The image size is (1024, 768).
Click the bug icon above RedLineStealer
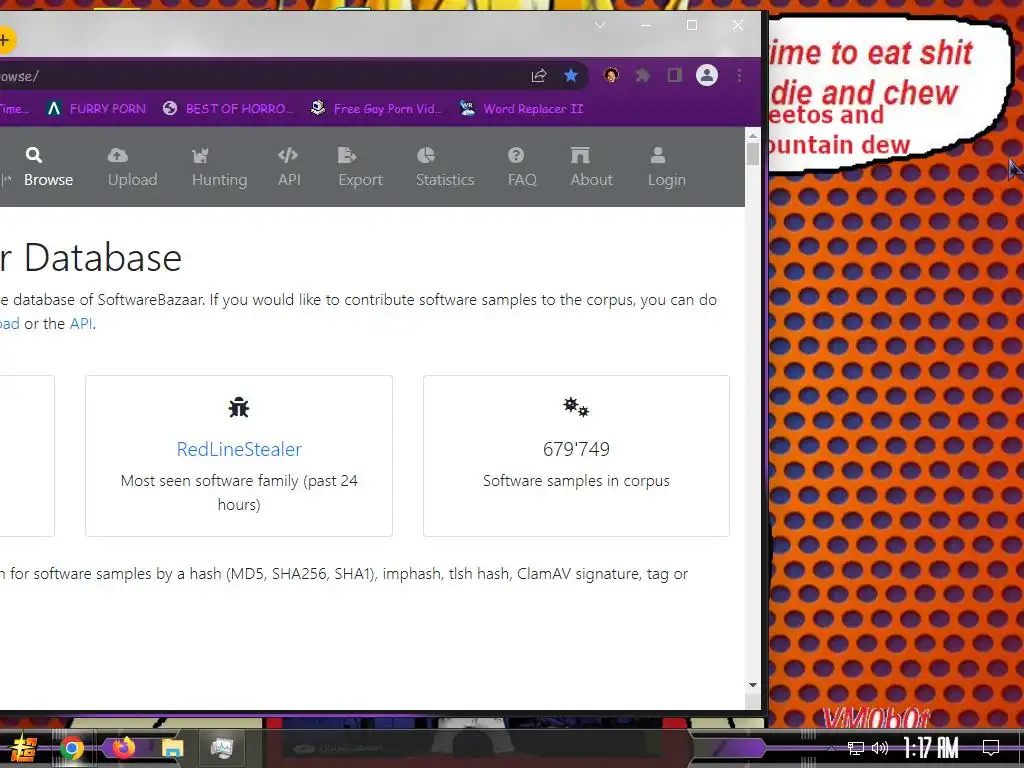coord(239,408)
